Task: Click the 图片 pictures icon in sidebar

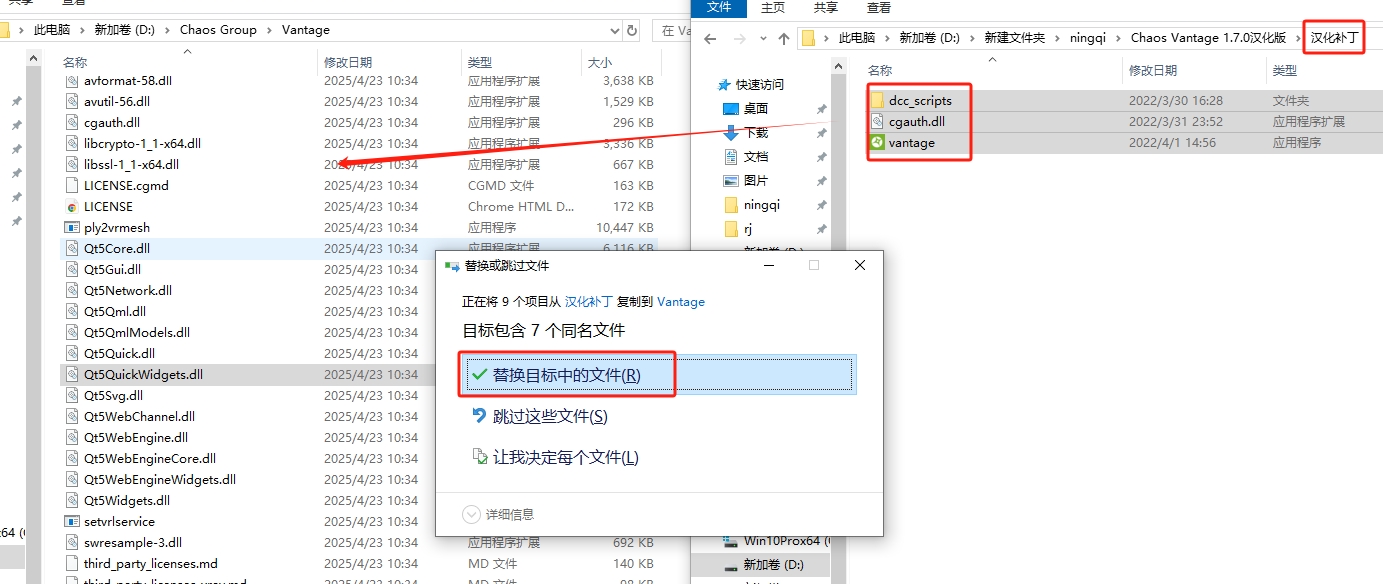Action: click(x=731, y=180)
